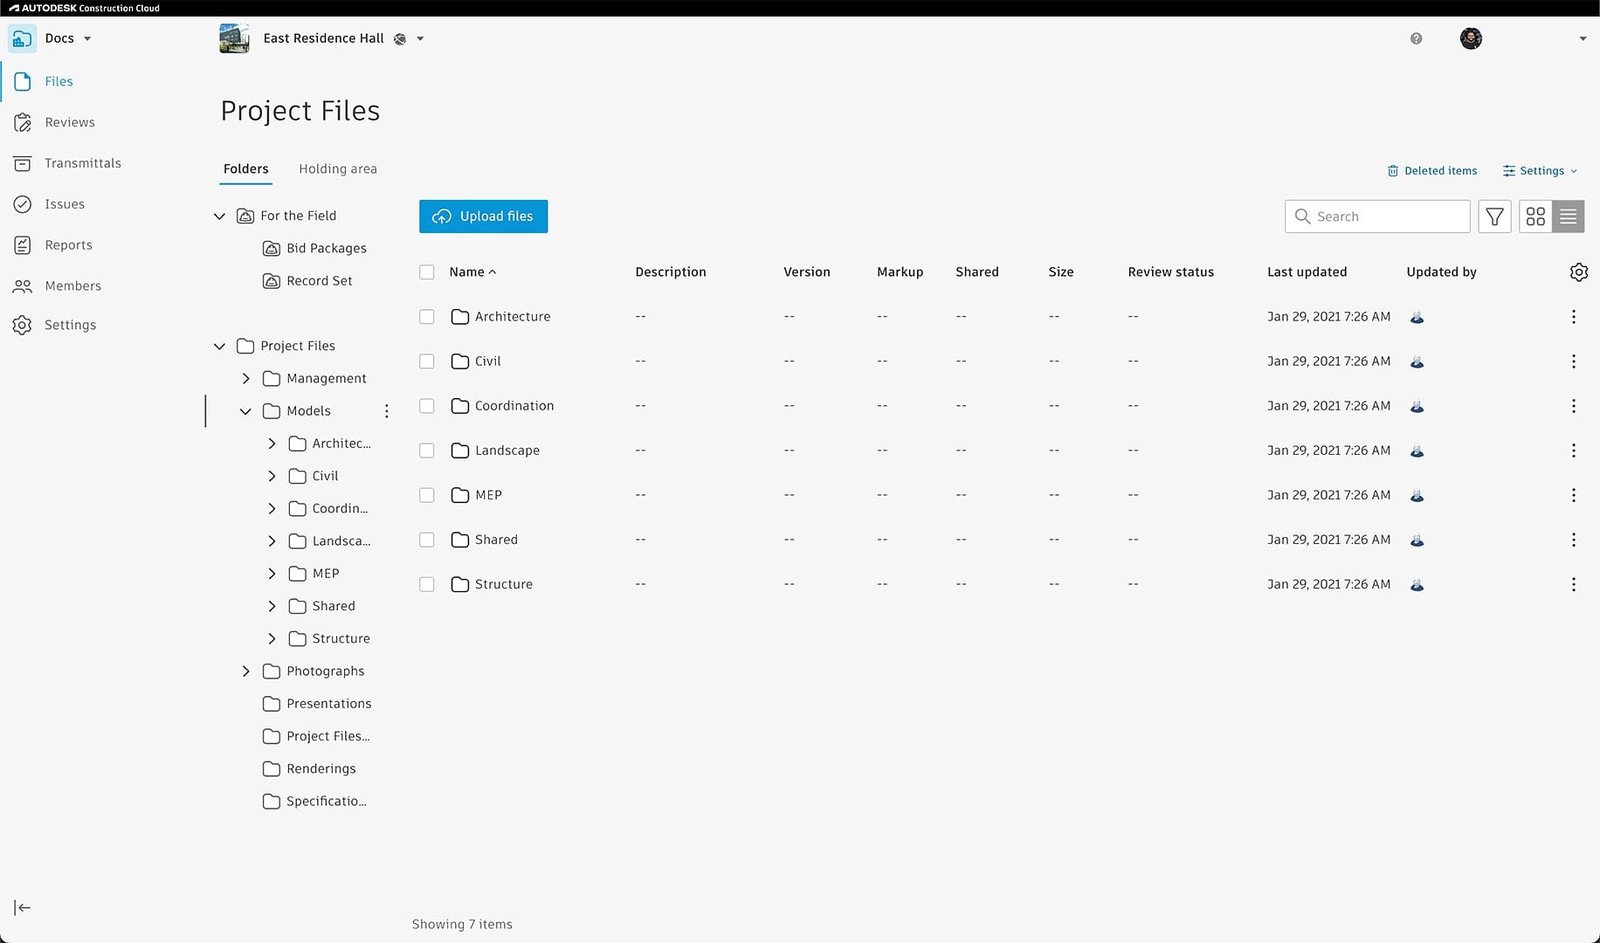Check the Architecture folder checkbox
Image resolution: width=1600 pixels, height=943 pixels.
[x=427, y=317]
